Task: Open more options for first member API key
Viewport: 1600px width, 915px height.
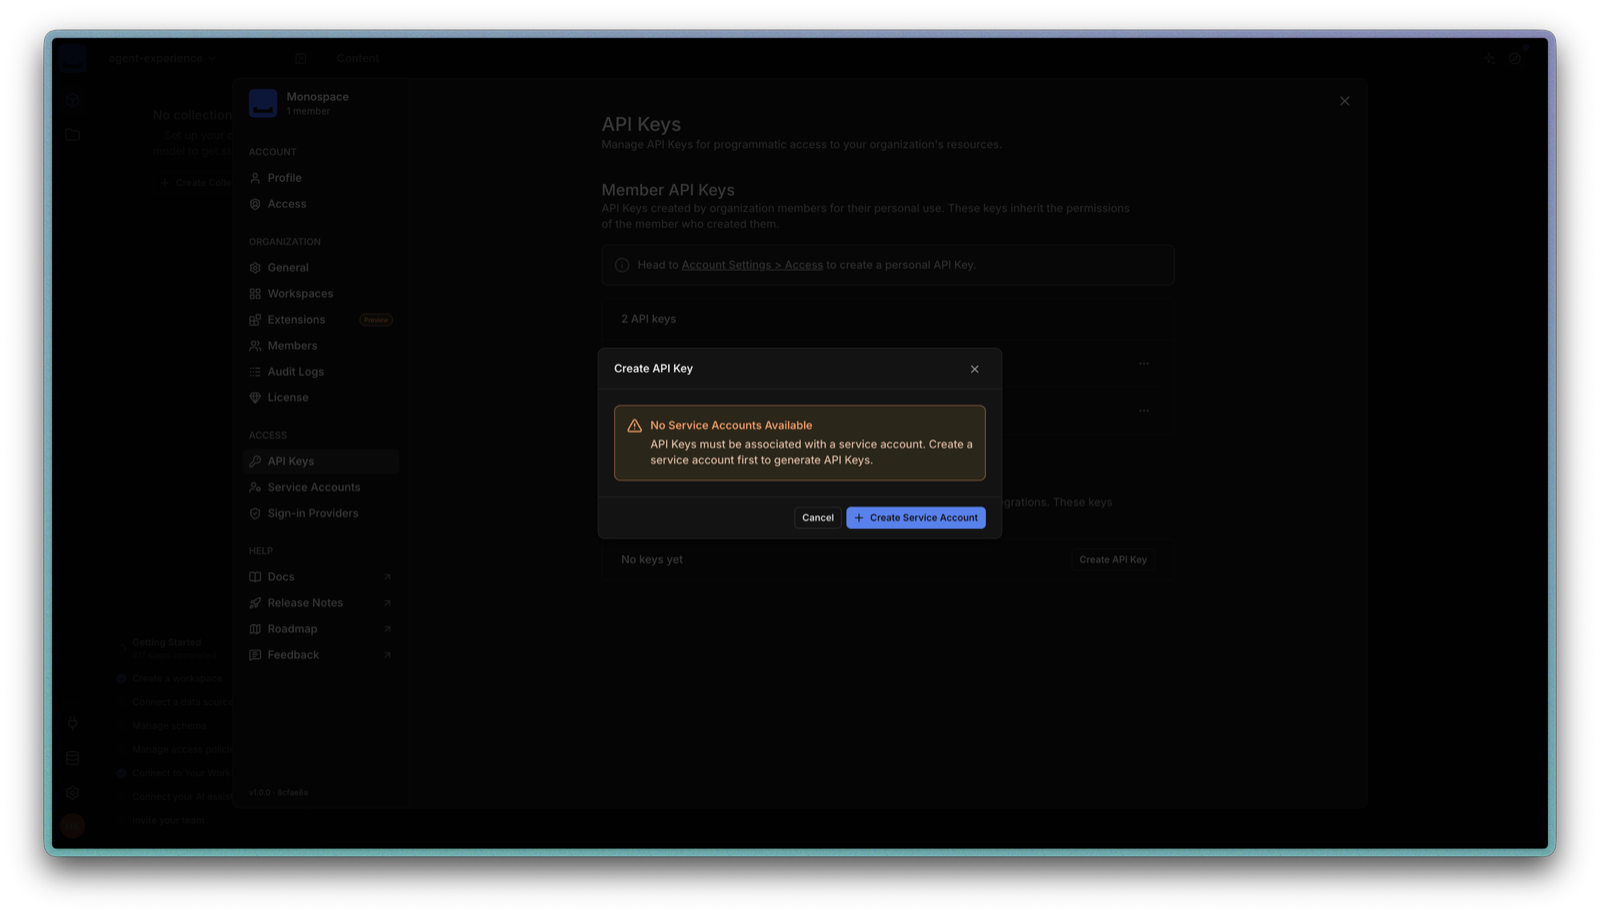Action: (1144, 364)
